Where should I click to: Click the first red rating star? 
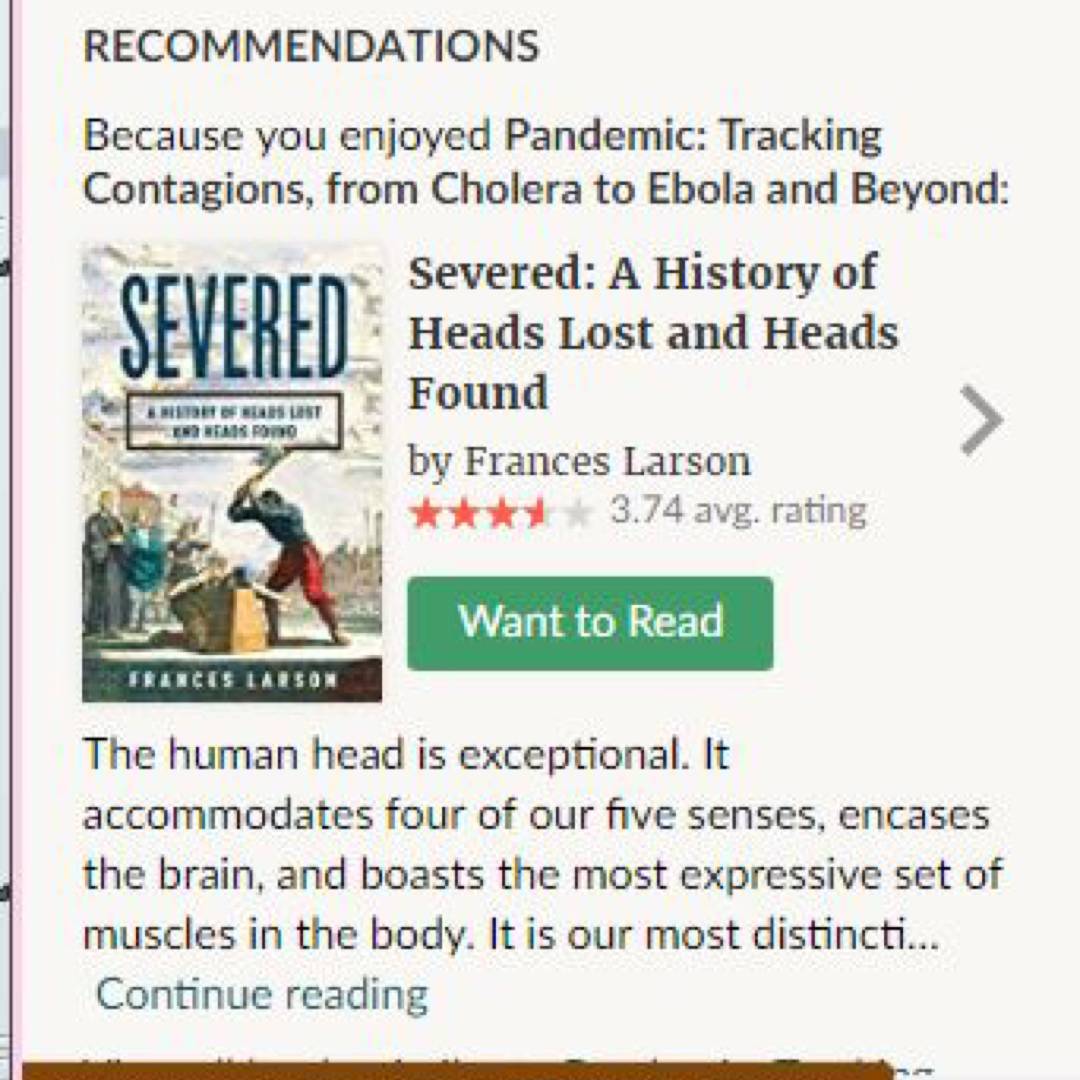pyautogui.click(x=426, y=514)
